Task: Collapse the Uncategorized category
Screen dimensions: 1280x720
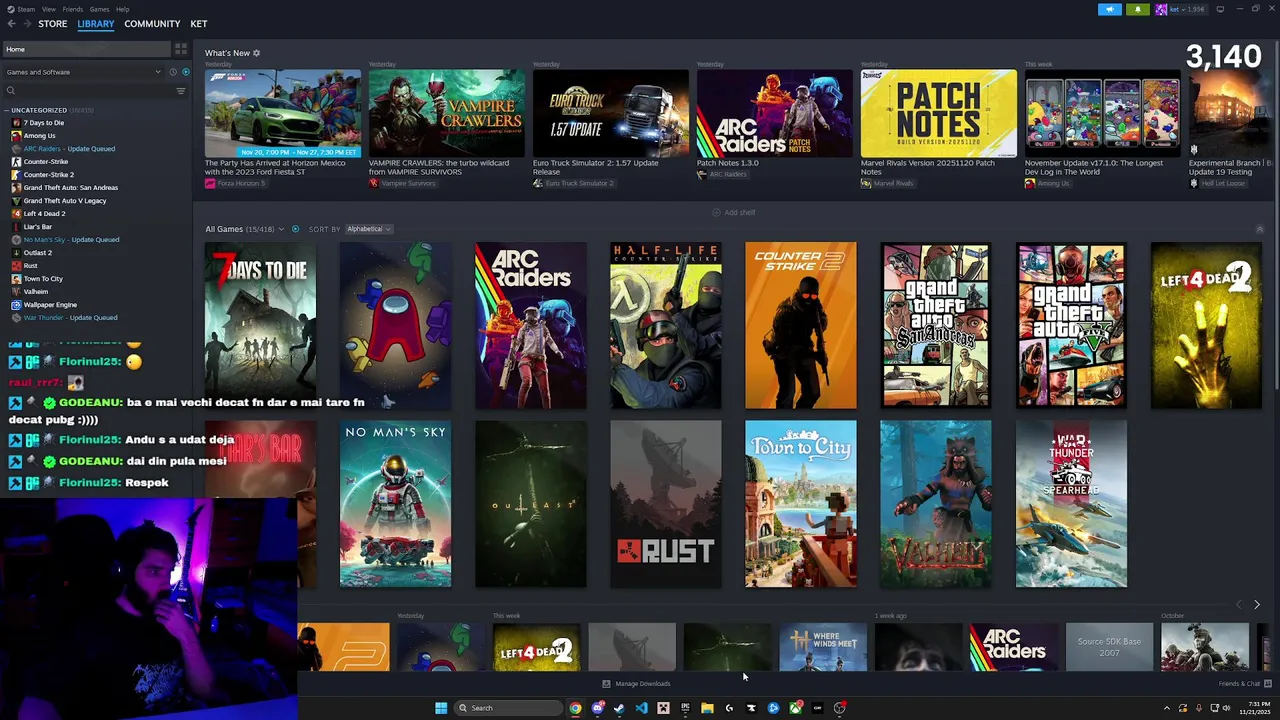Action: click(x=7, y=110)
